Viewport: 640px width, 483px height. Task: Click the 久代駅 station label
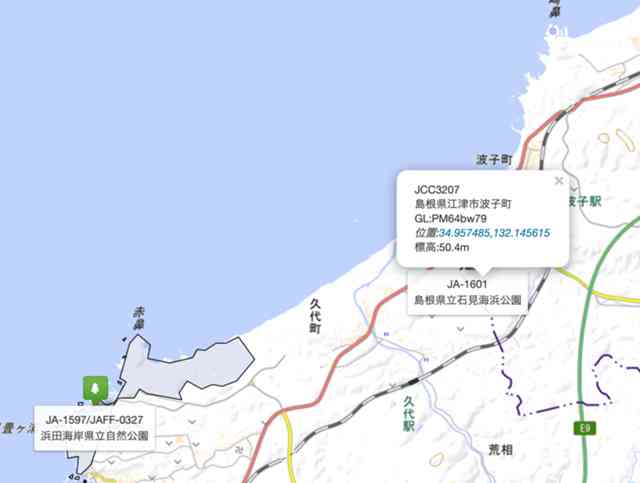(x=409, y=413)
